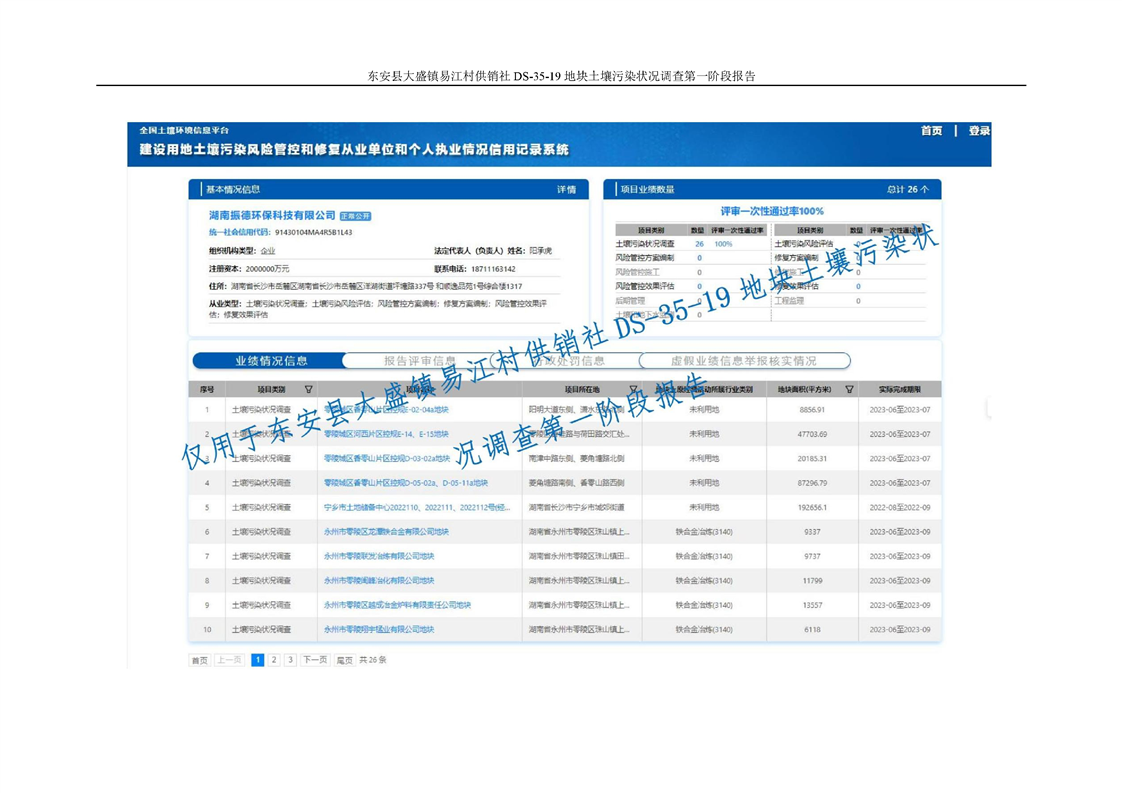This screenshot has width=1122, height=793.
Task: Click filter icon on 项目类别 column
Action: coord(308,390)
